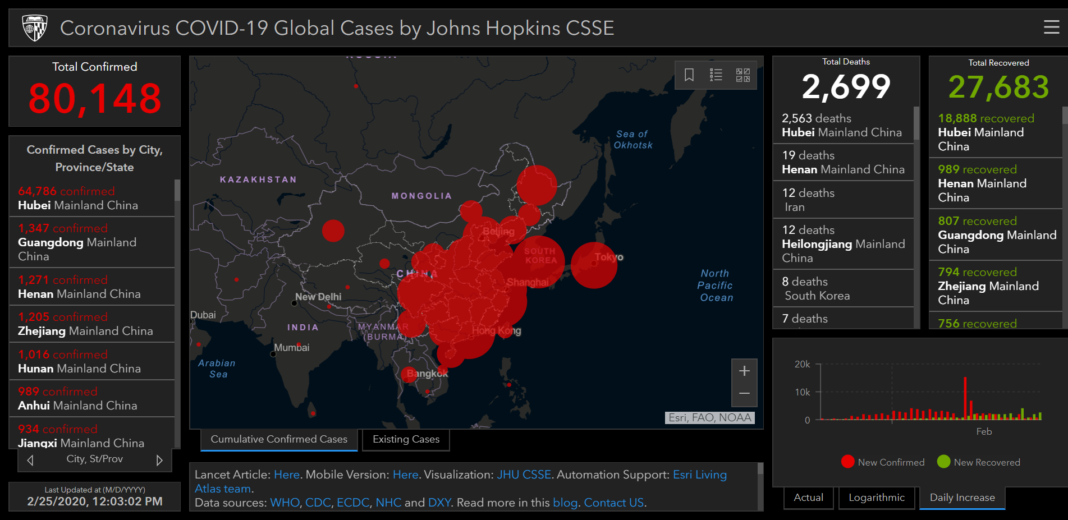This screenshot has width=1068, height=520.
Task: Click the Japan case circle near Tokyo
Action: 594,265
